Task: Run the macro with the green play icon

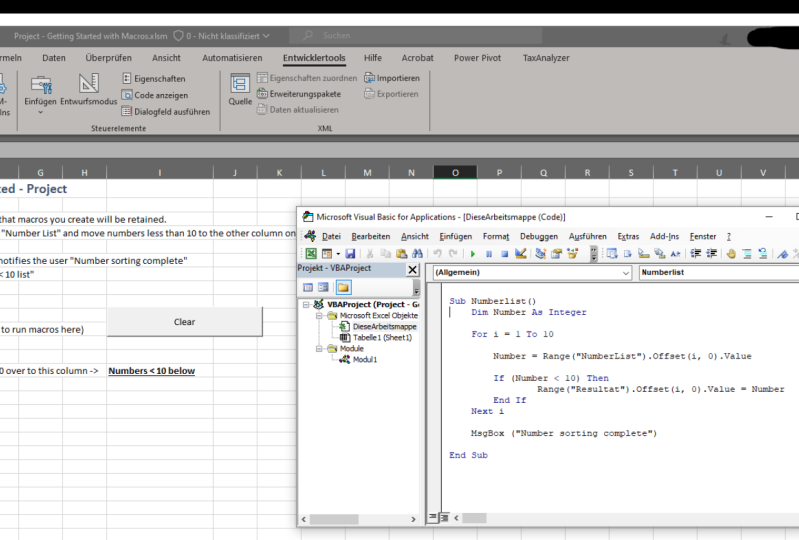Action: tap(473, 254)
